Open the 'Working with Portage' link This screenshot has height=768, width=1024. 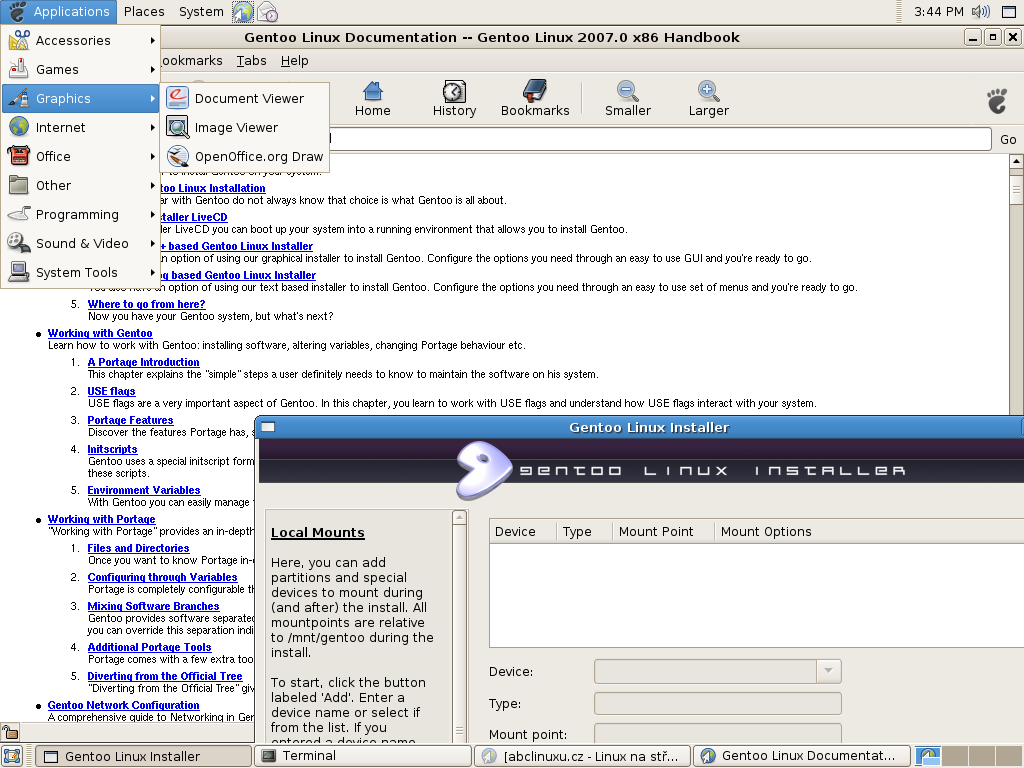click(101, 519)
